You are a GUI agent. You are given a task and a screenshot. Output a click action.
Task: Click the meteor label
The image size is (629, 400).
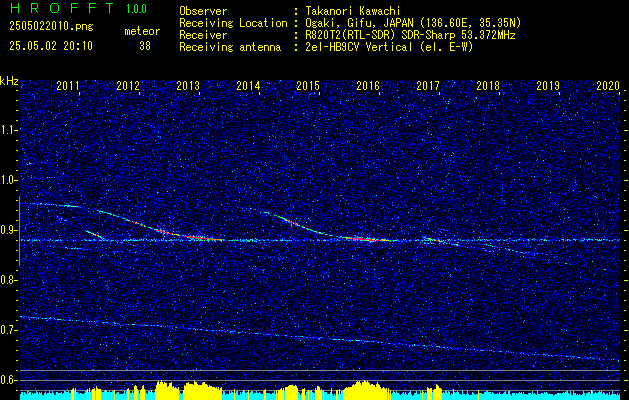(x=142, y=31)
